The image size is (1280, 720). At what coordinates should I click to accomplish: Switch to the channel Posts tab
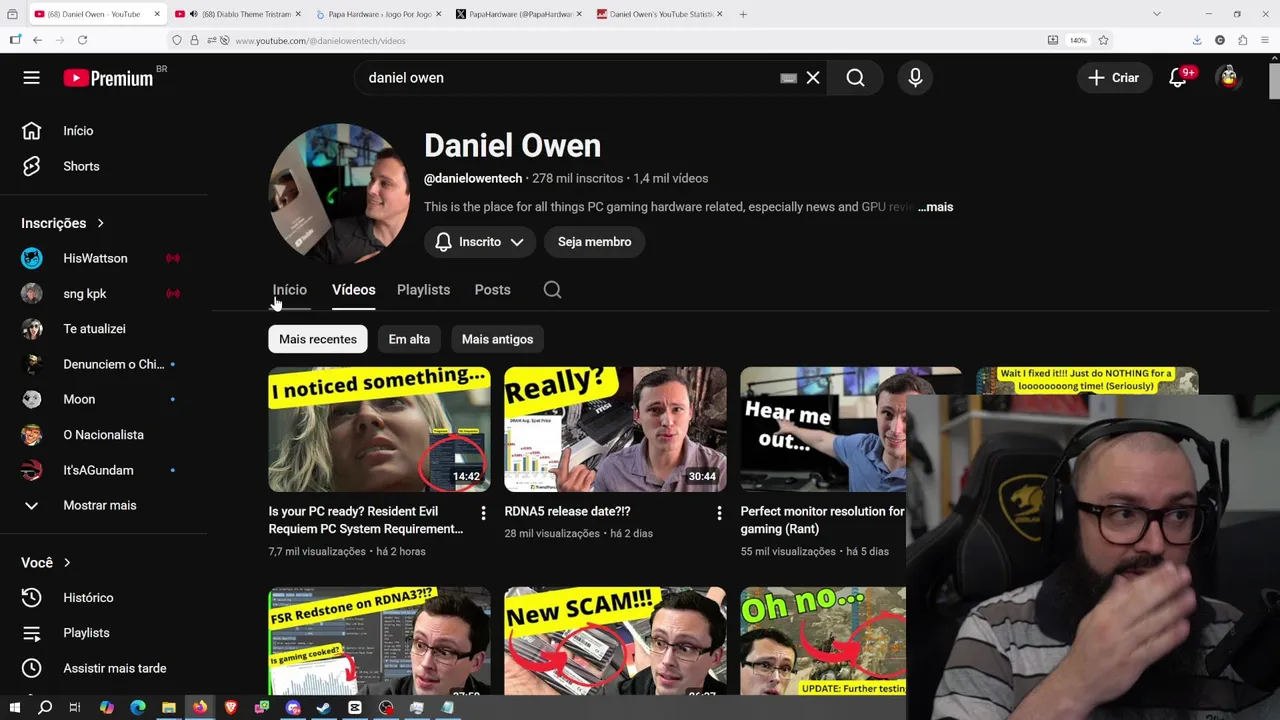coord(492,290)
